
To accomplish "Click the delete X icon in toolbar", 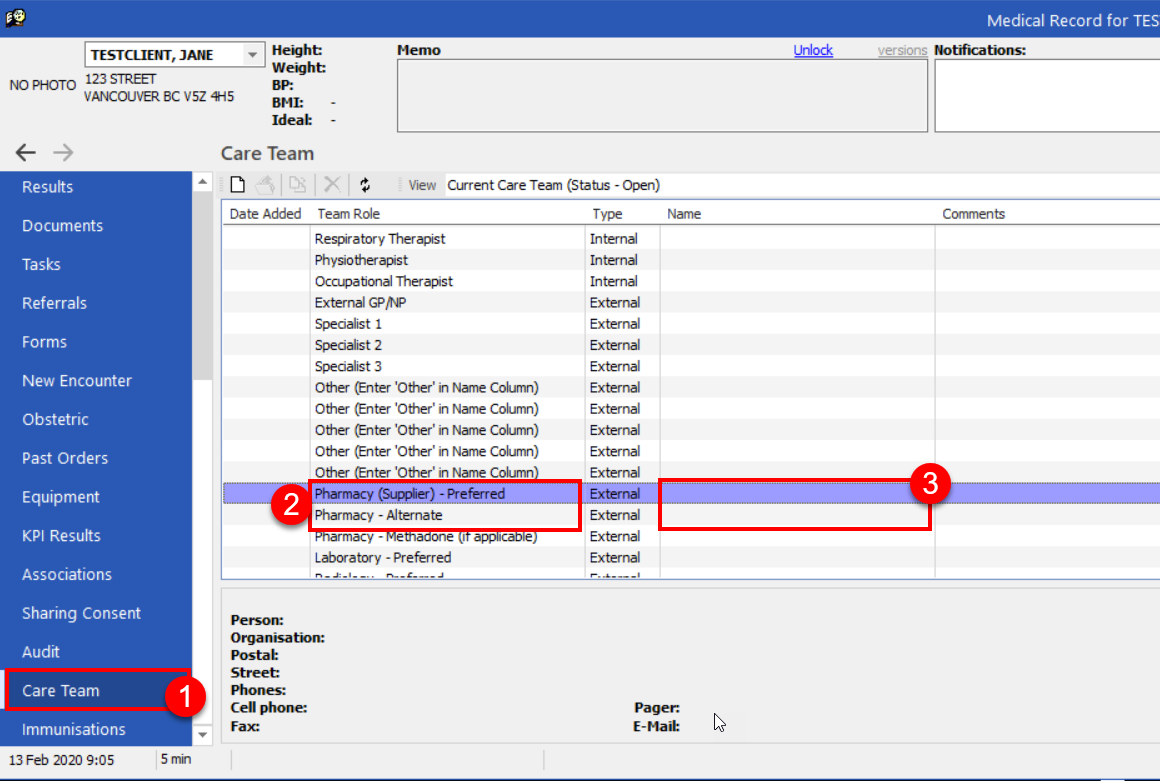I will [332, 185].
